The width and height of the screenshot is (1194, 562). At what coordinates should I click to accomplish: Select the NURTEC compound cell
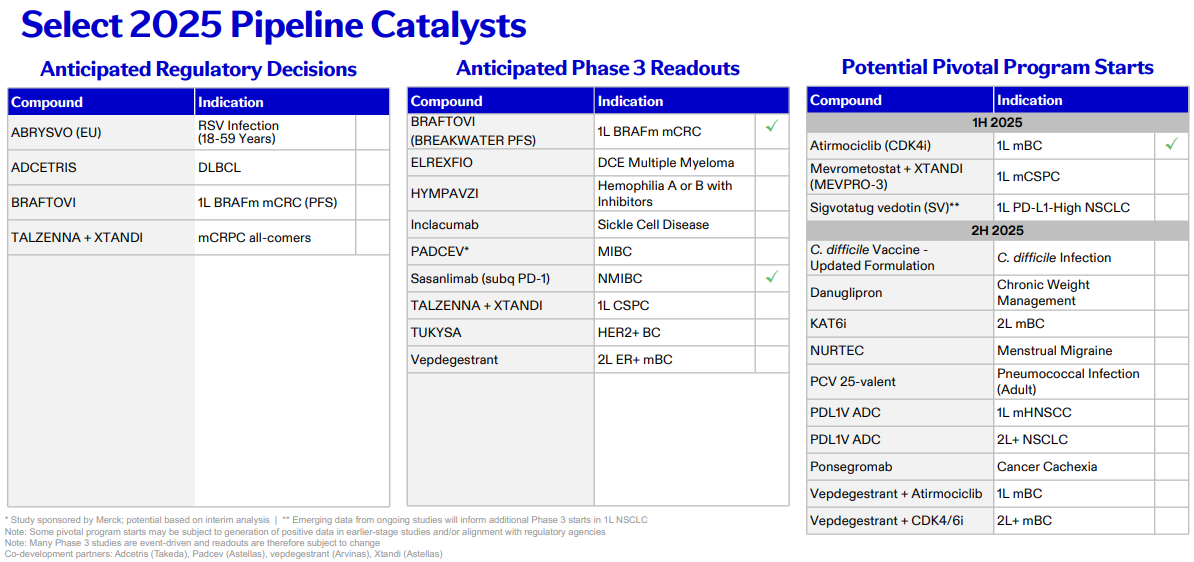[x=900, y=351]
